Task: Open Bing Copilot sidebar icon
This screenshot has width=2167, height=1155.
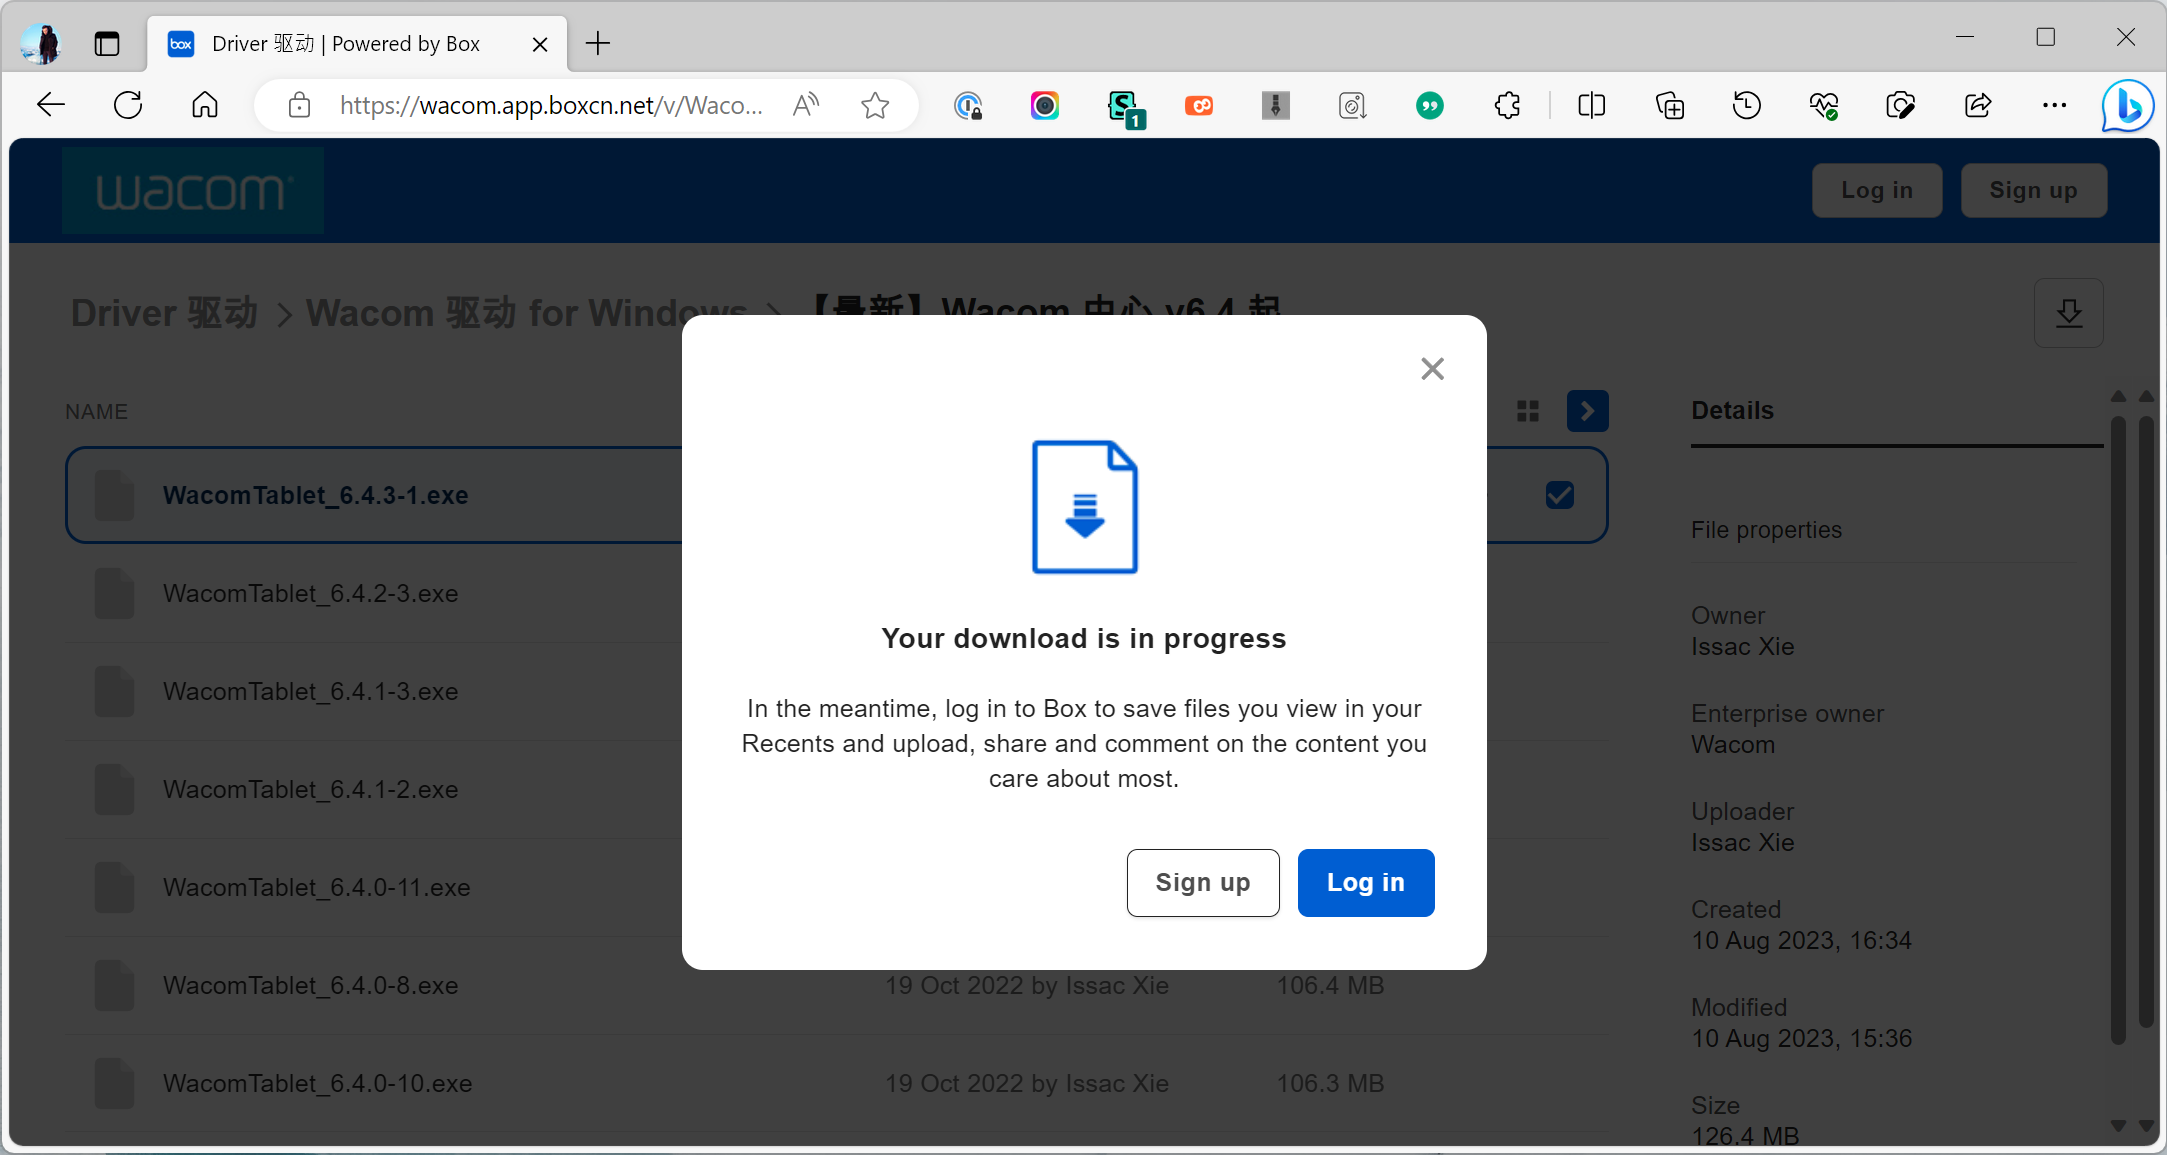Action: click(2127, 106)
